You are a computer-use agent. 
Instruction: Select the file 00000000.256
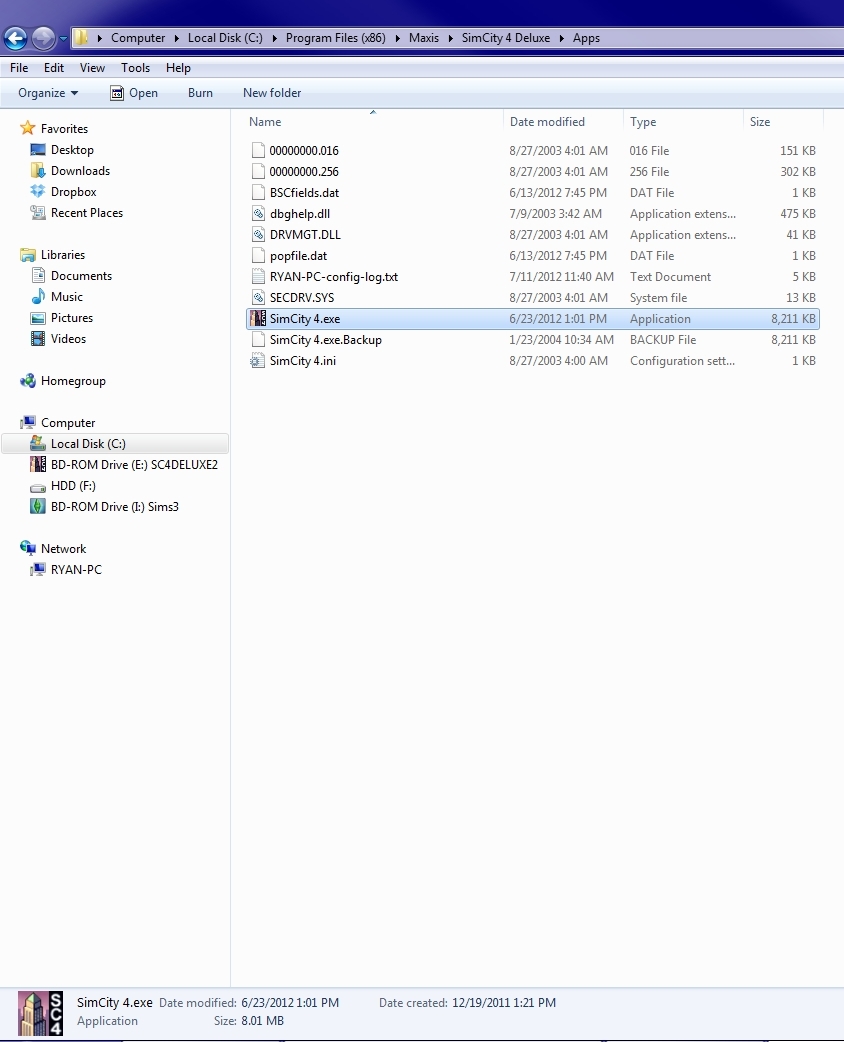(304, 171)
